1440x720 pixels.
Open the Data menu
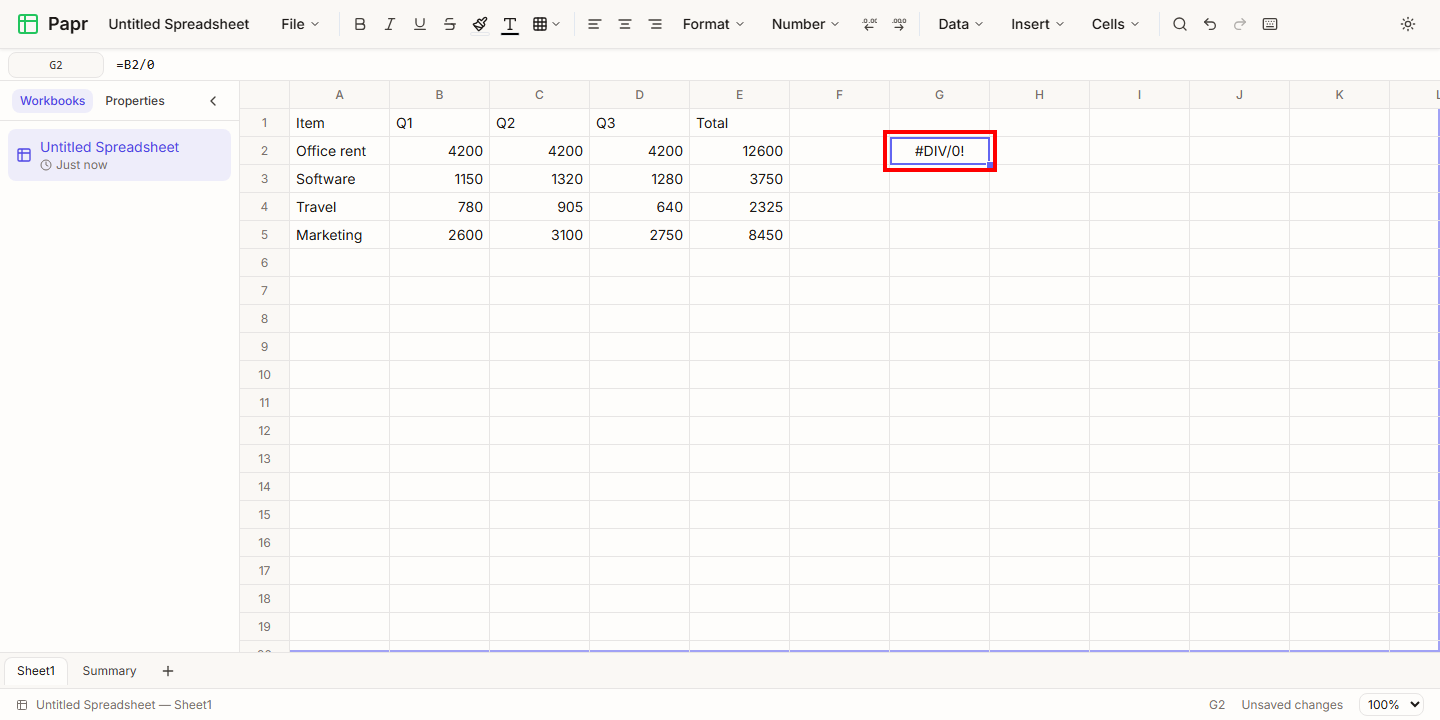pyautogui.click(x=961, y=24)
